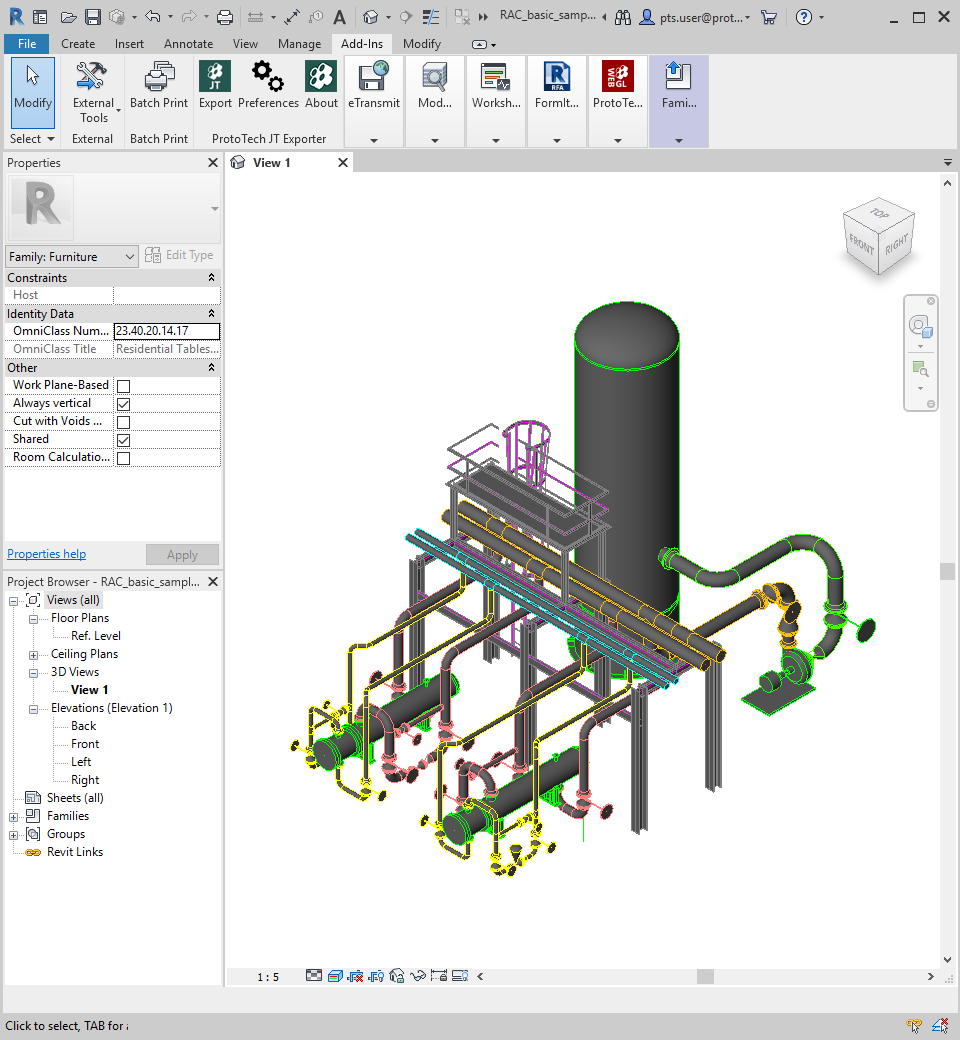Click the Edit Type button
This screenshot has height=1040, width=960.
point(180,256)
